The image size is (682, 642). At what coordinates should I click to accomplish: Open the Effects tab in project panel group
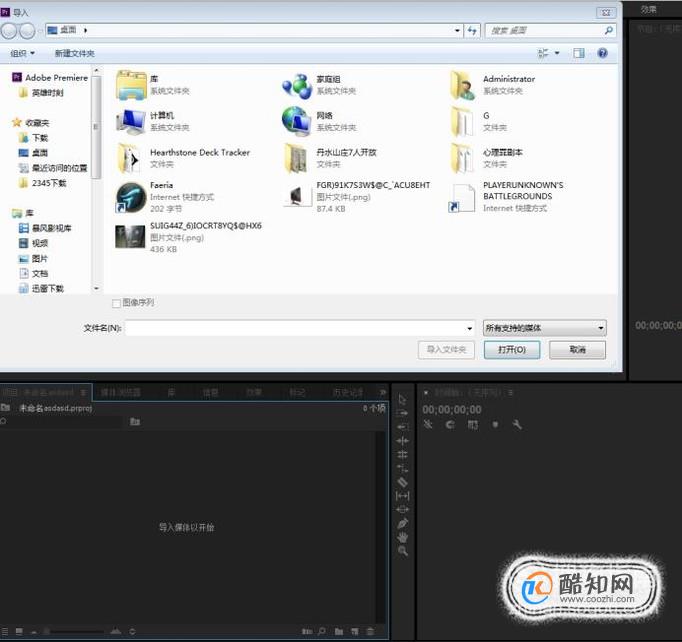pyautogui.click(x=254, y=393)
